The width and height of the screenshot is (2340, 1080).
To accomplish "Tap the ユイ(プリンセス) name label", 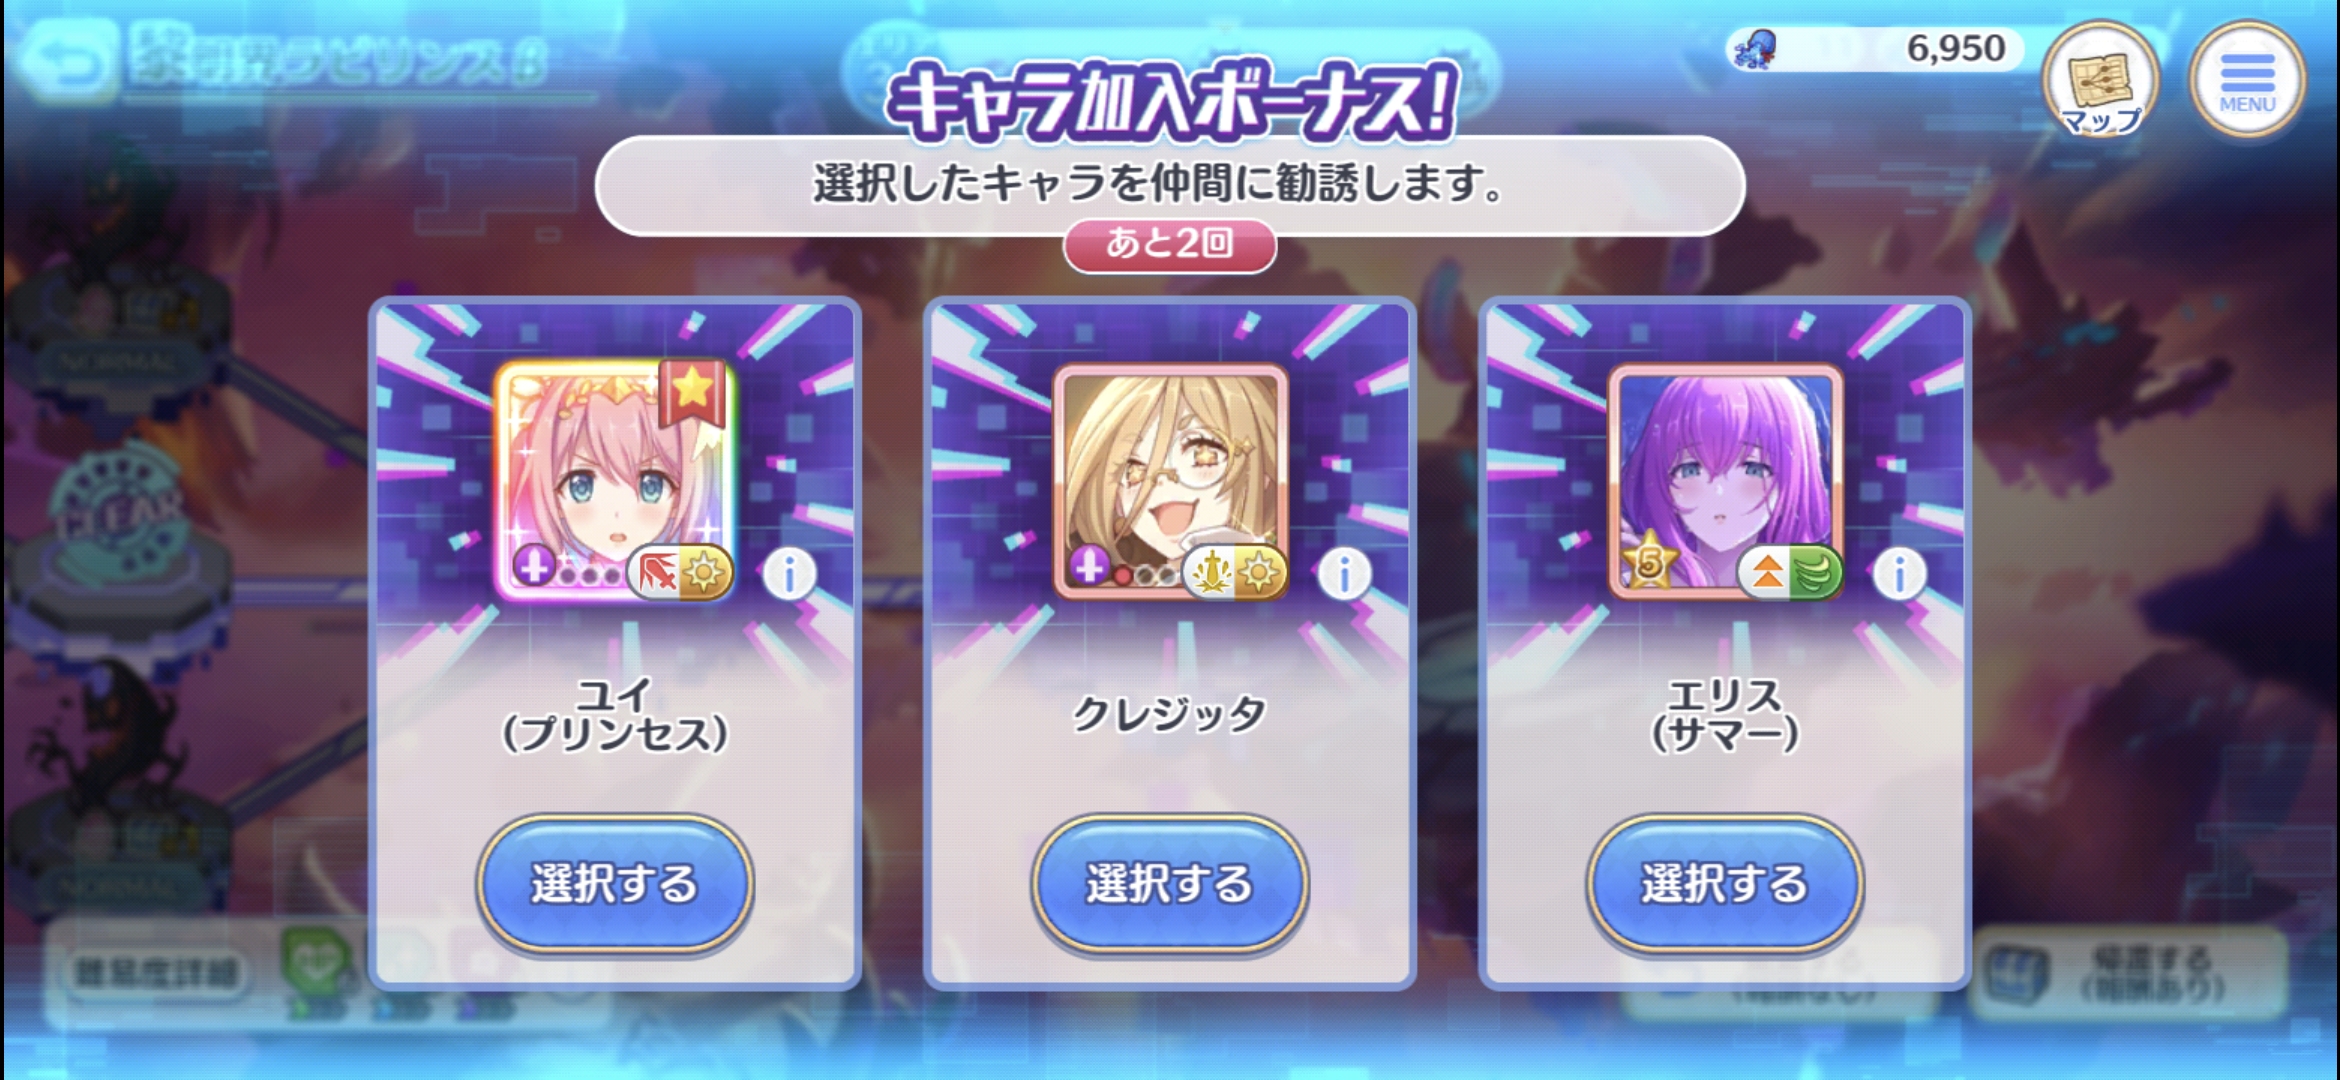I will coord(614,715).
